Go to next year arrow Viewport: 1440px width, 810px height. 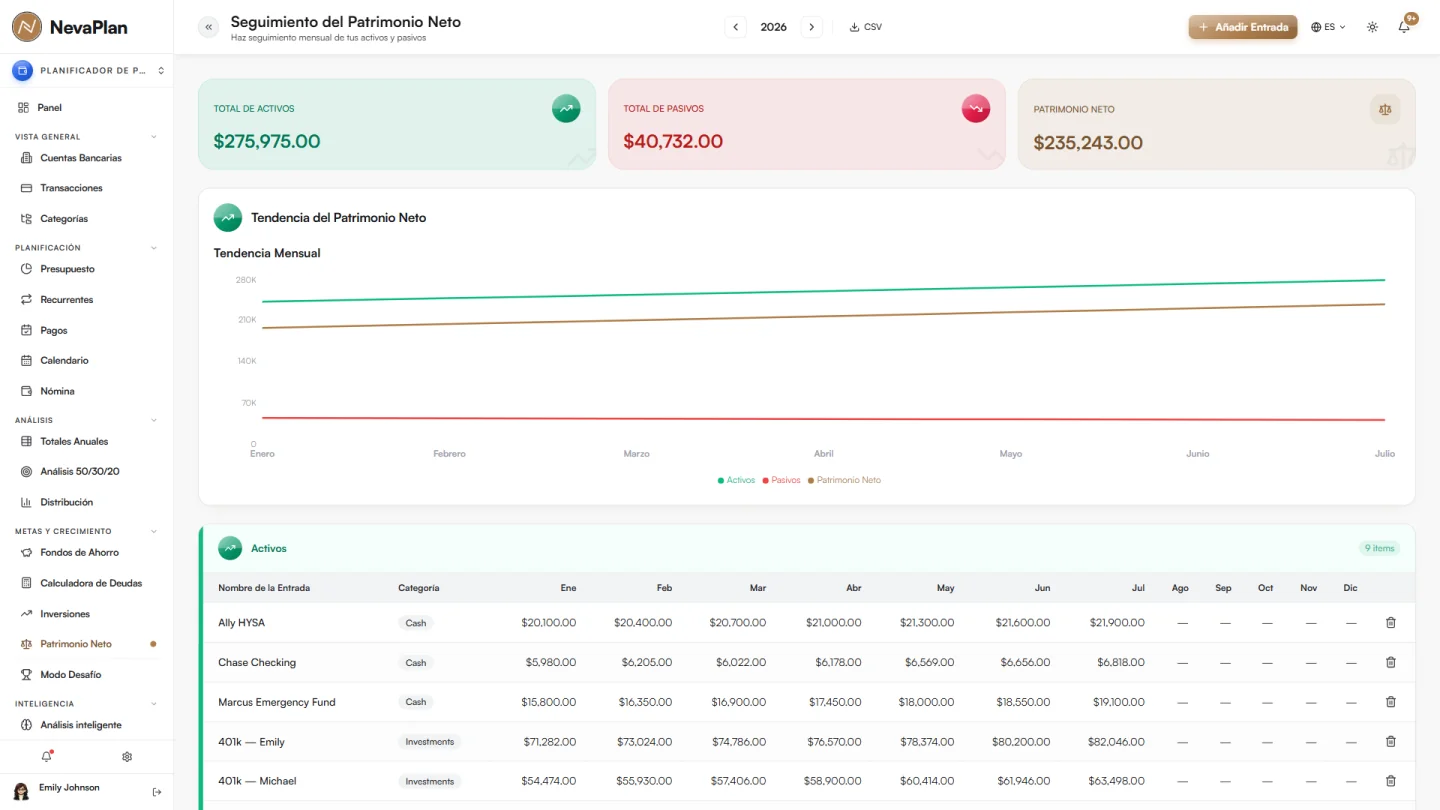[x=812, y=27]
